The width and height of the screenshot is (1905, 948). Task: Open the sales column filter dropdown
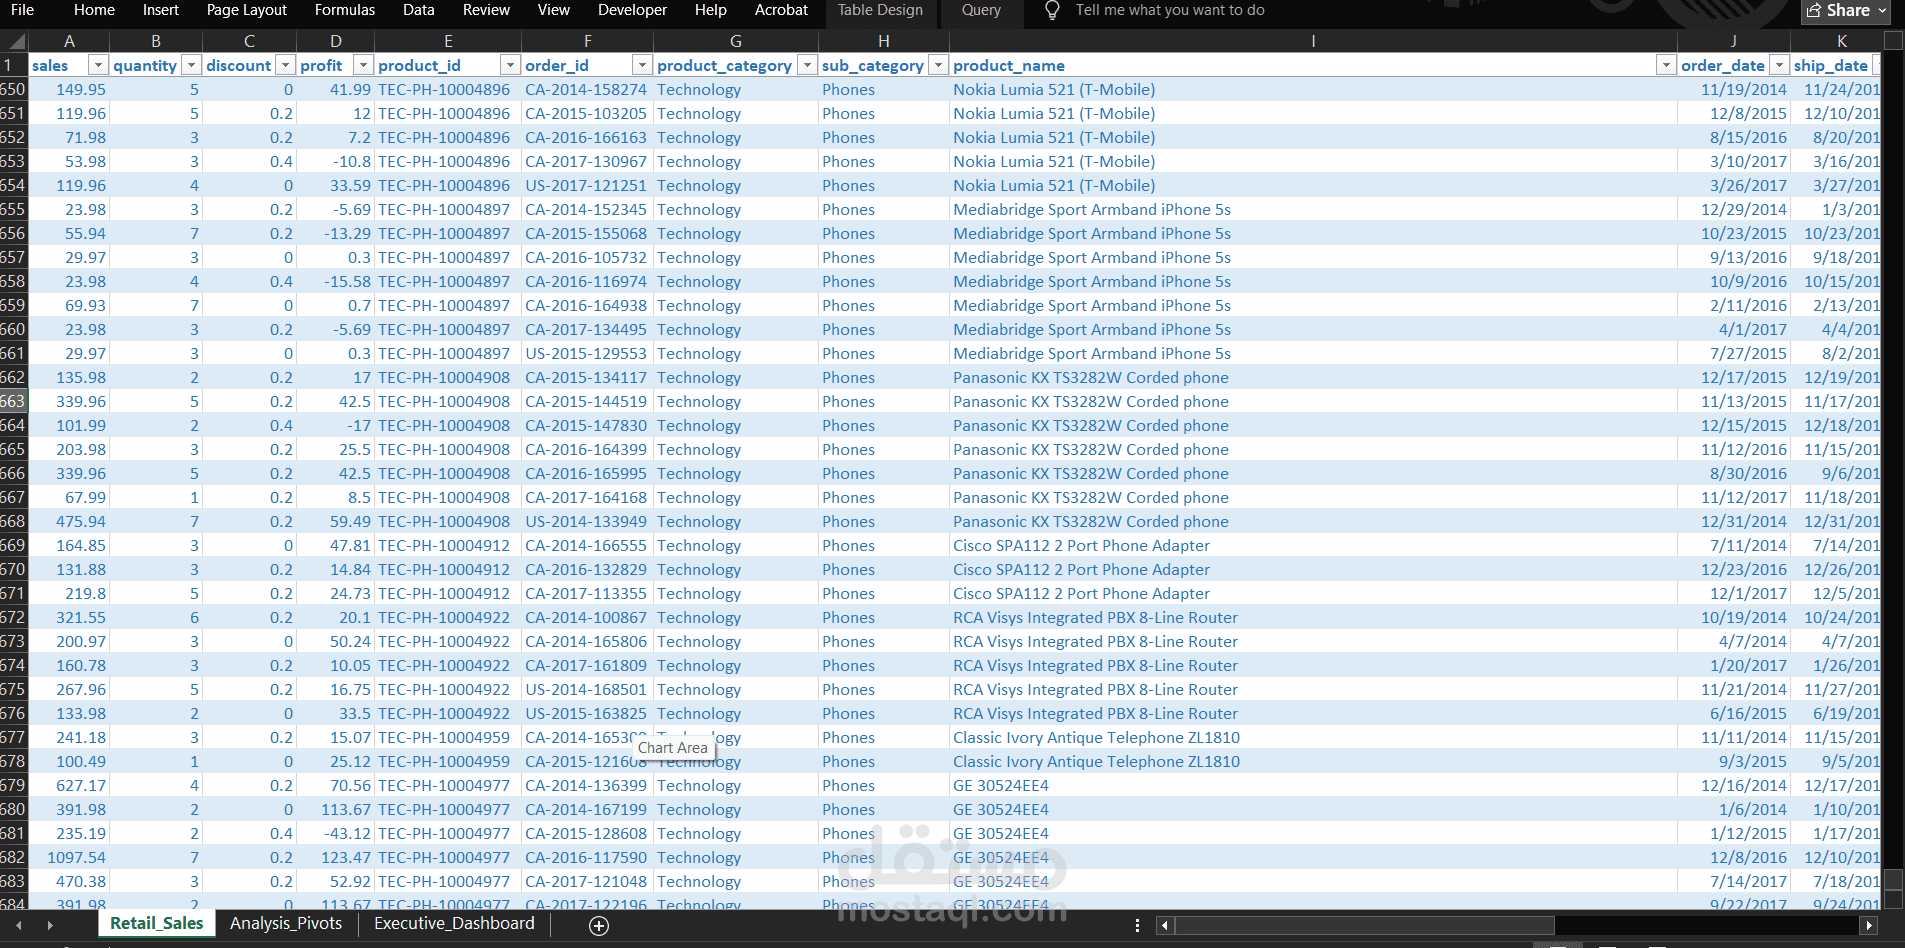[98, 65]
